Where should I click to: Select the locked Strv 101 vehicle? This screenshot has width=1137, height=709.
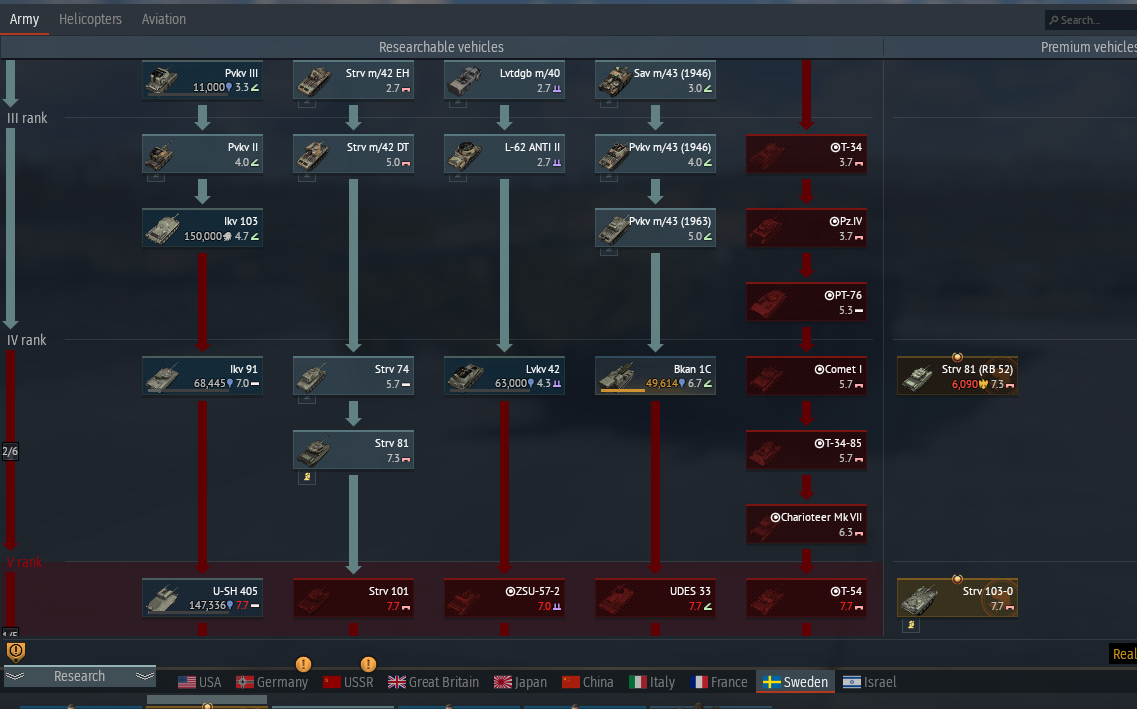[353, 597]
